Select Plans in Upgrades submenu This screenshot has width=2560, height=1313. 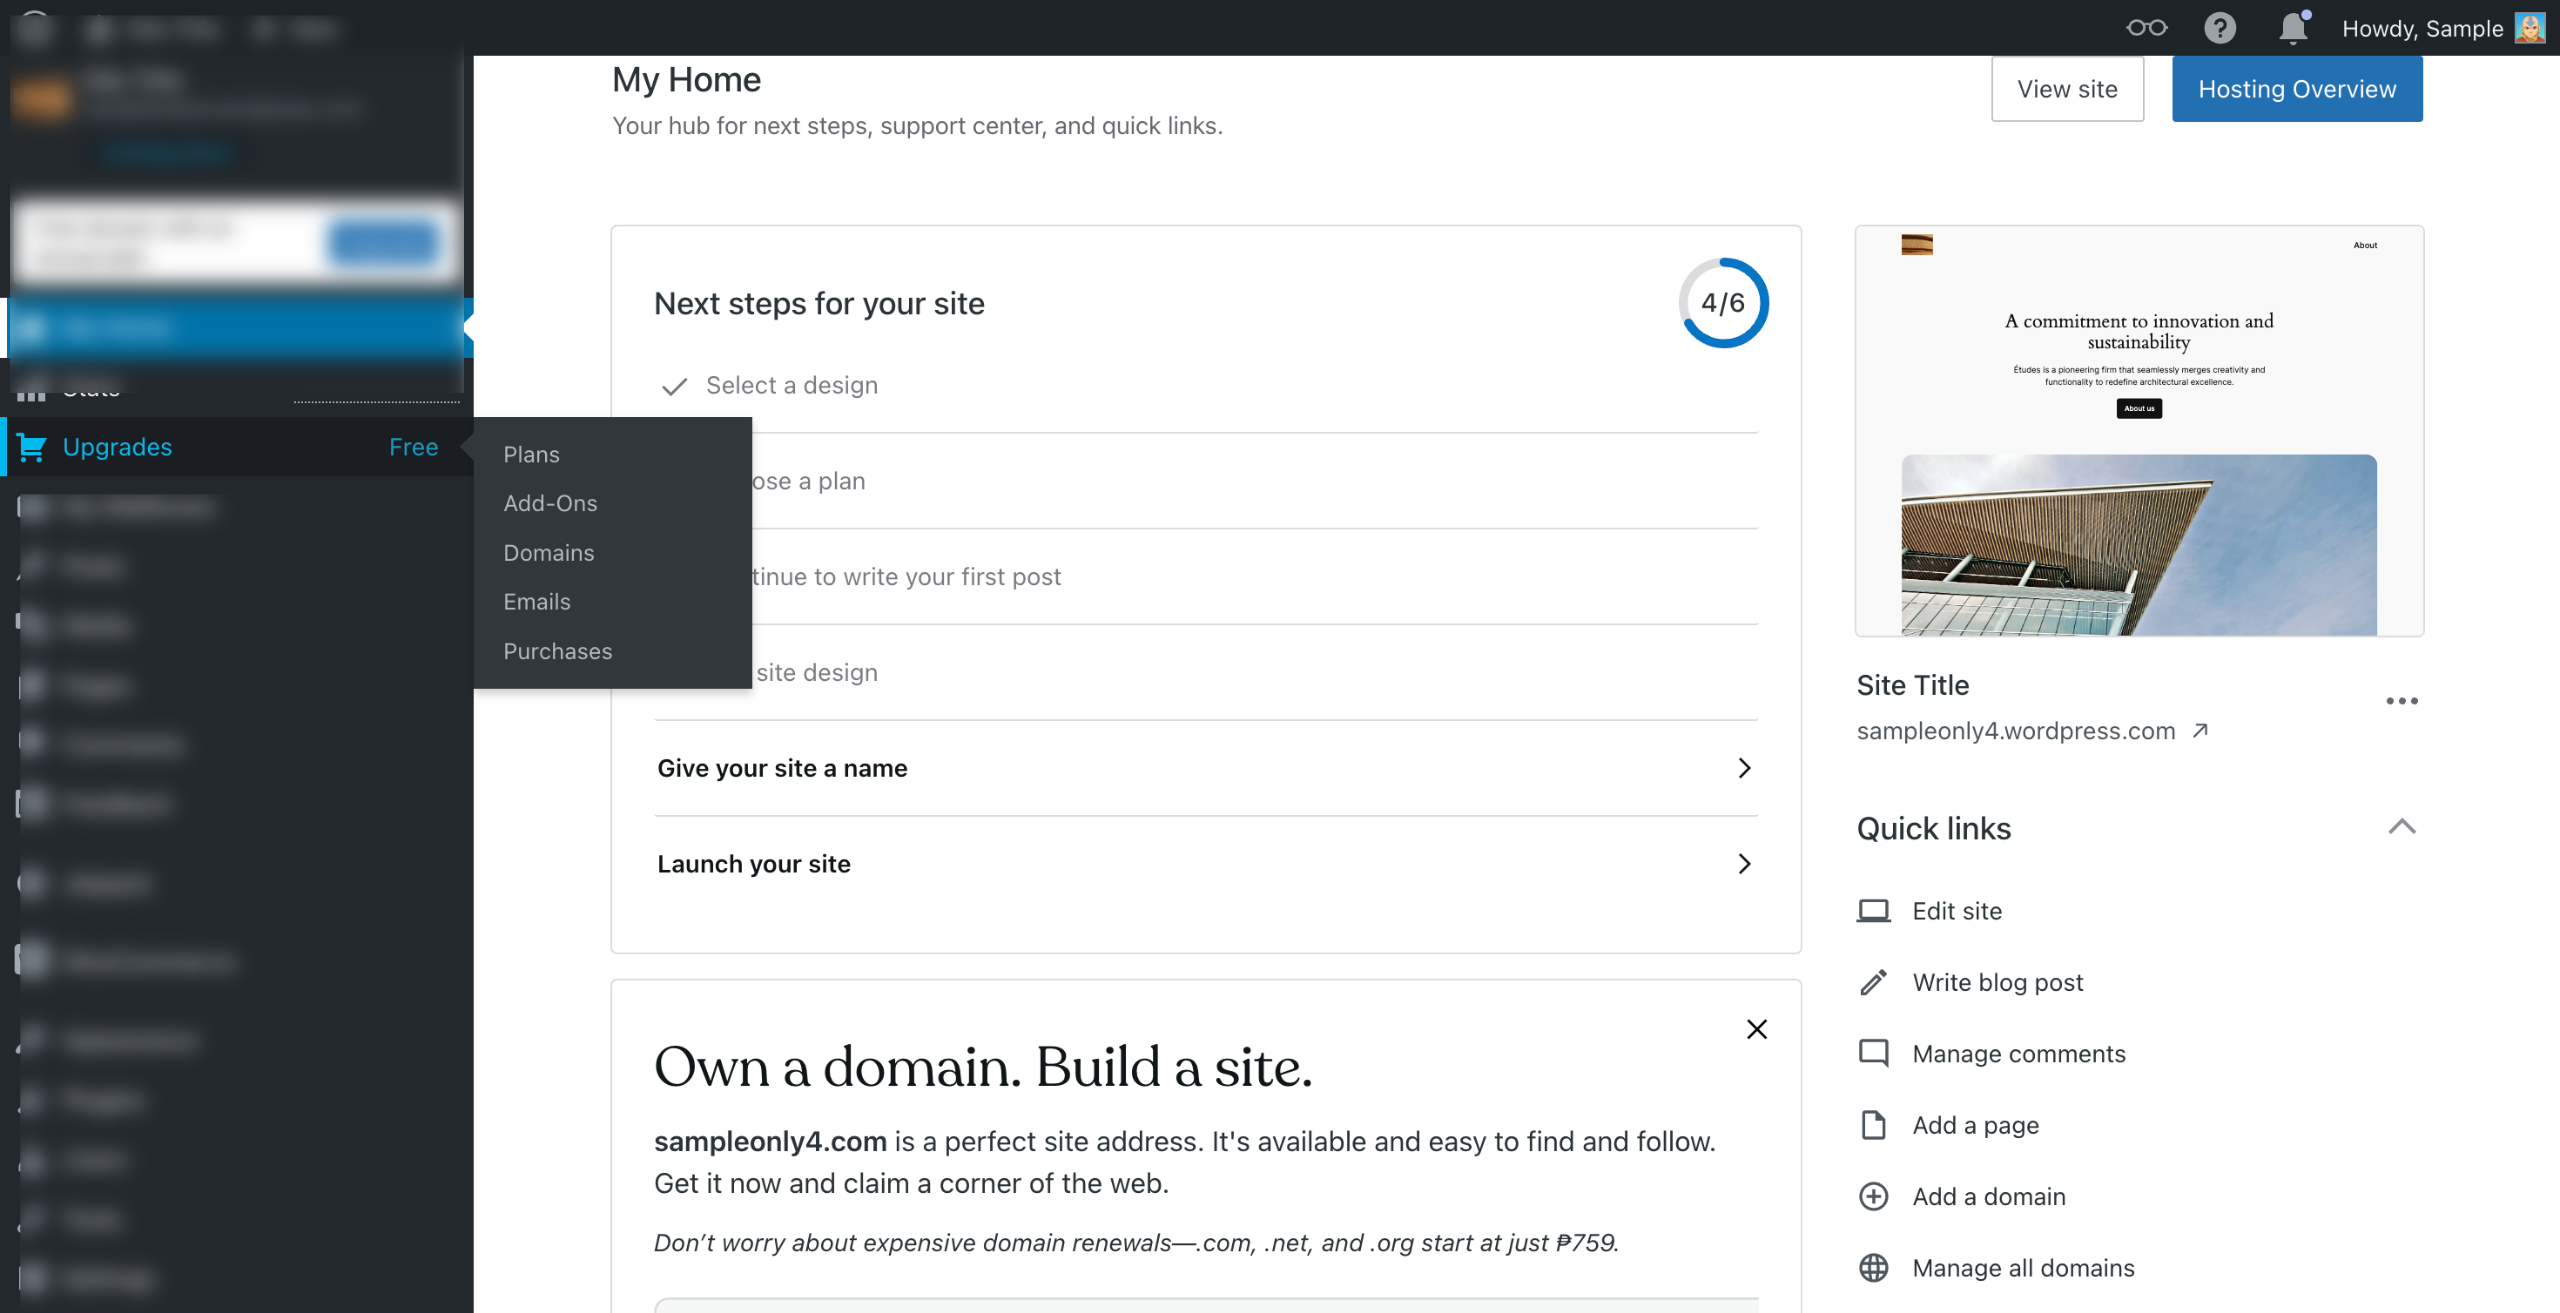[x=531, y=454]
